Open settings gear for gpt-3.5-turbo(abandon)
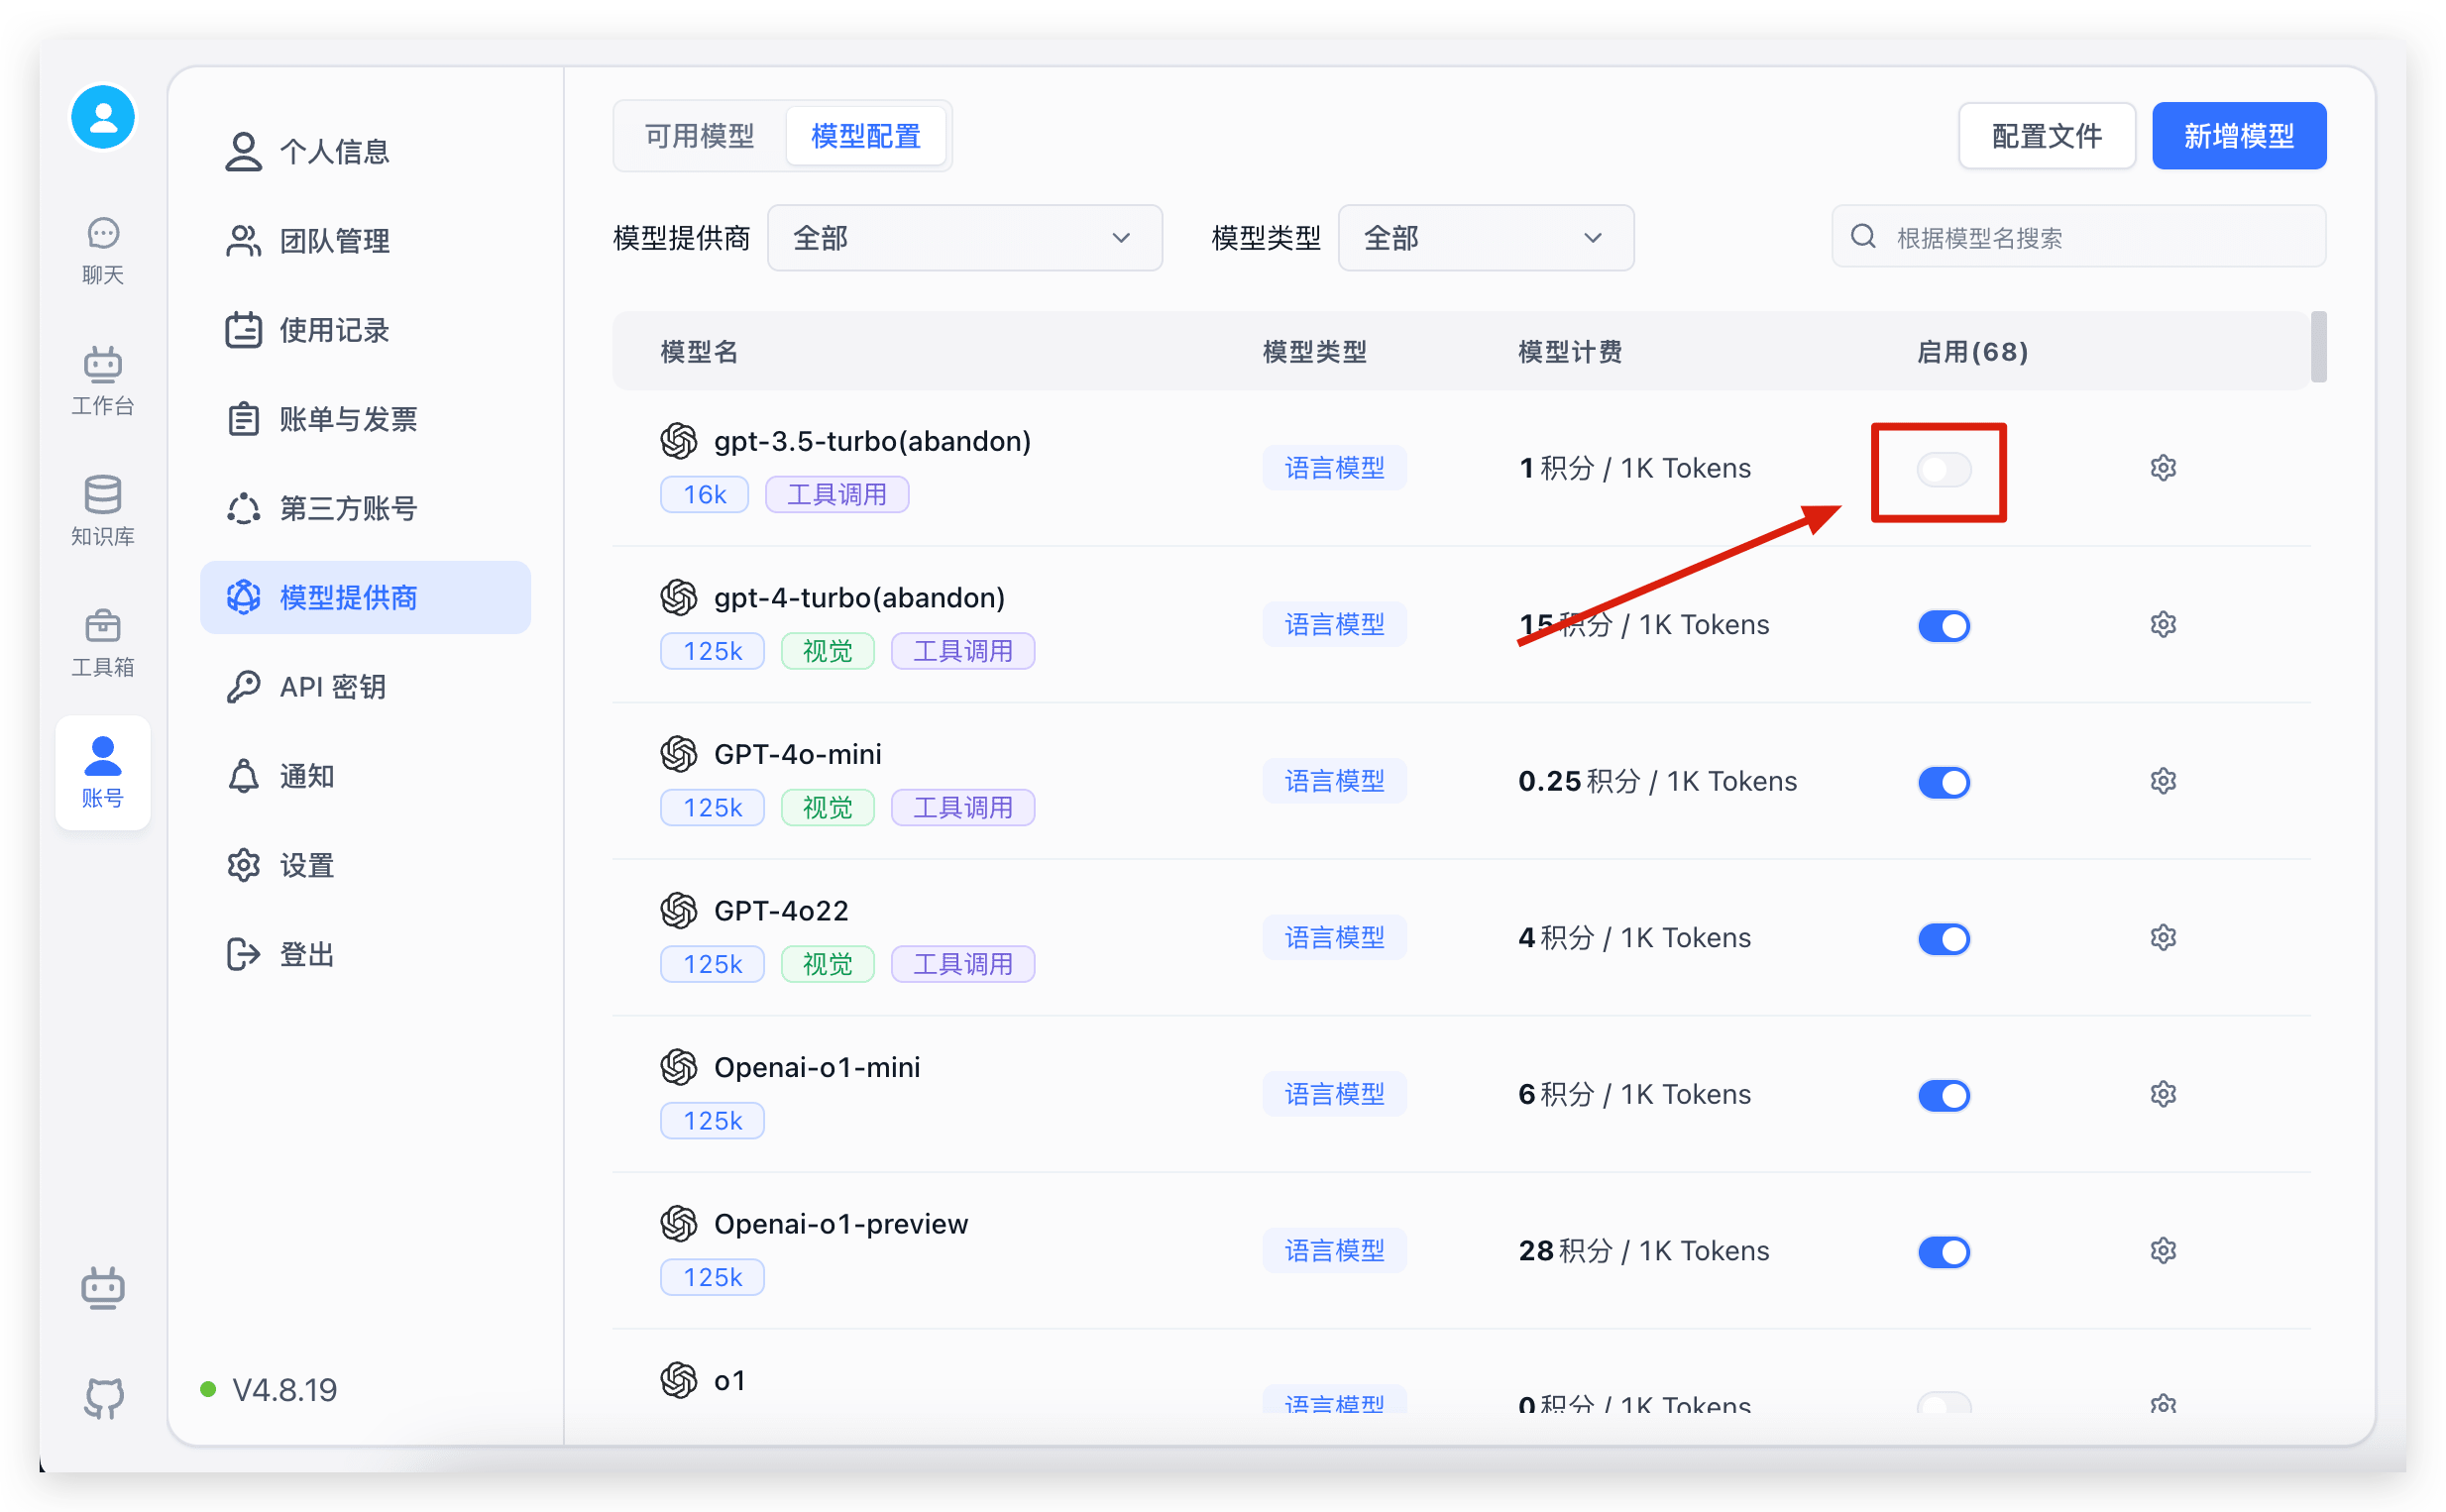 click(x=2163, y=468)
